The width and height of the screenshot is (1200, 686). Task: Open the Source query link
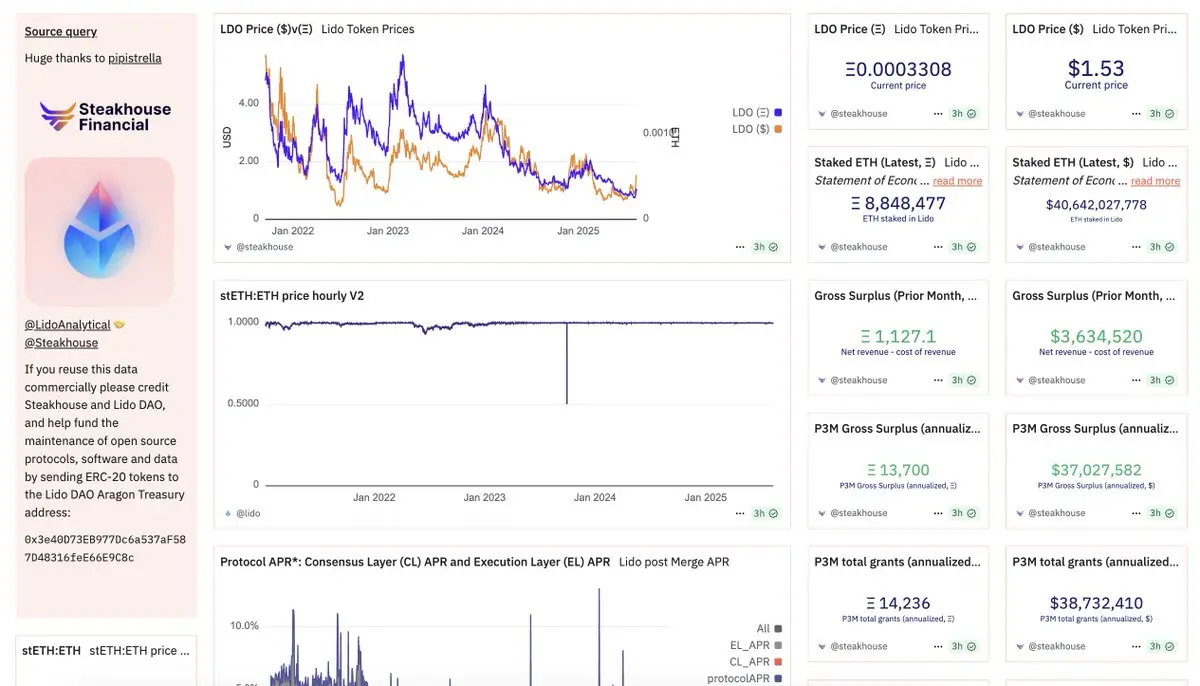61,32
